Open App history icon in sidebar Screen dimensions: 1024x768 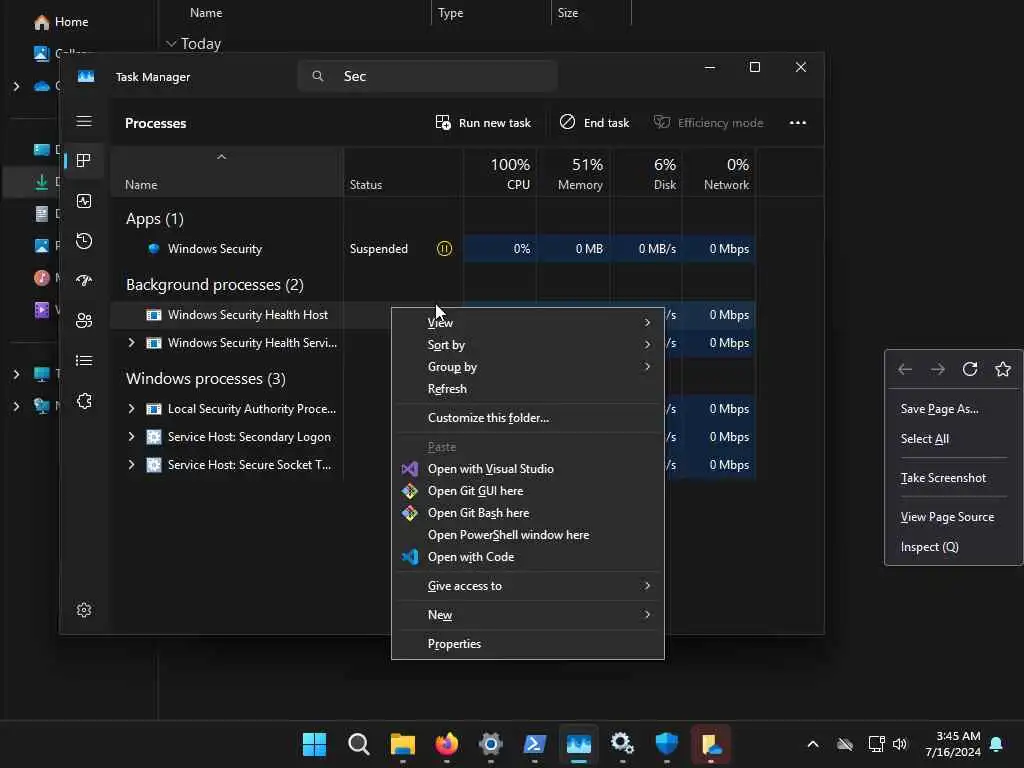coord(84,241)
